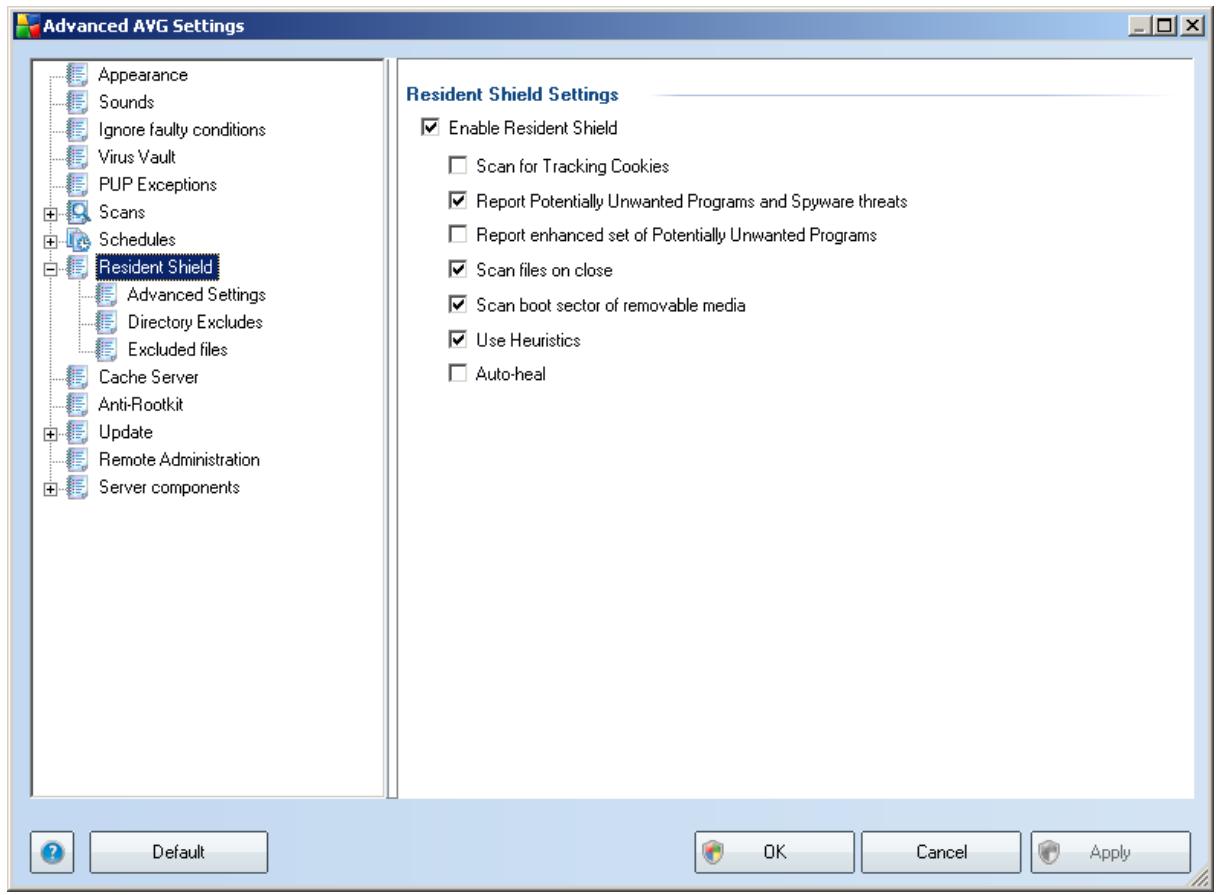Open Remote Administration settings
Viewport: 1218px width, 895px height.
[178, 460]
